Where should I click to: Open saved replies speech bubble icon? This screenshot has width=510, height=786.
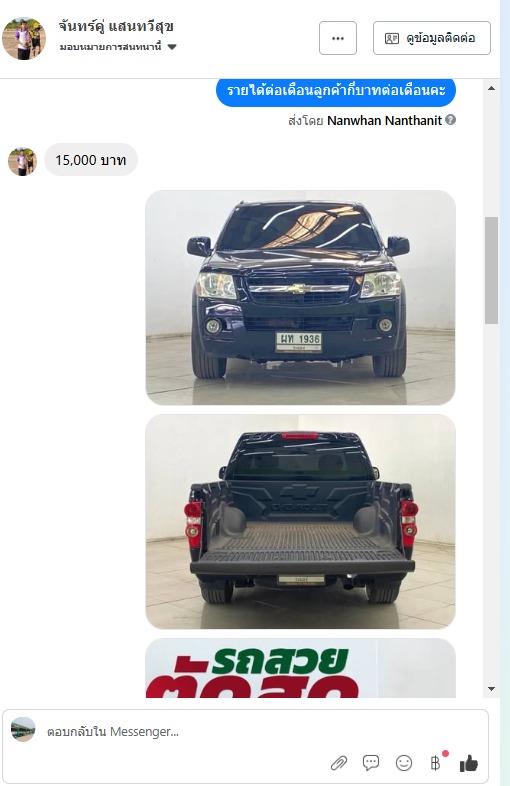[x=371, y=762]
